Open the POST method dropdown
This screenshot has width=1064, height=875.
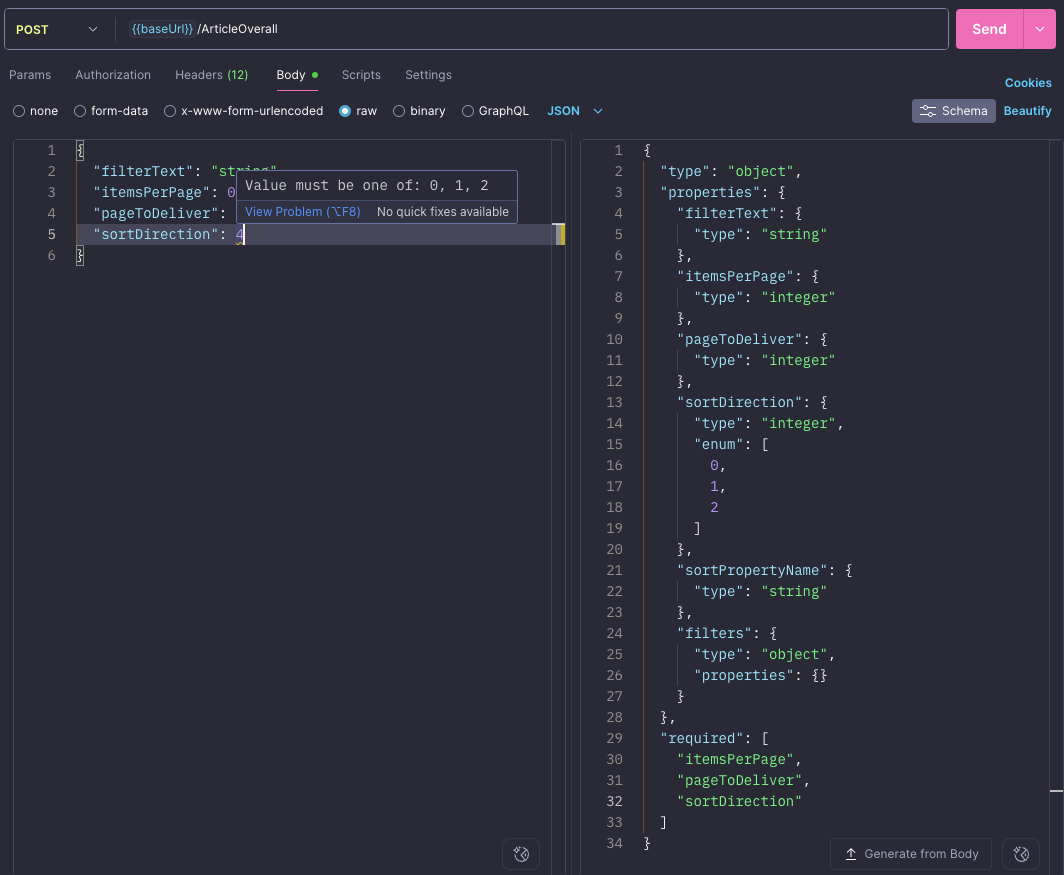pyautogui.click(x=57, y=29)
